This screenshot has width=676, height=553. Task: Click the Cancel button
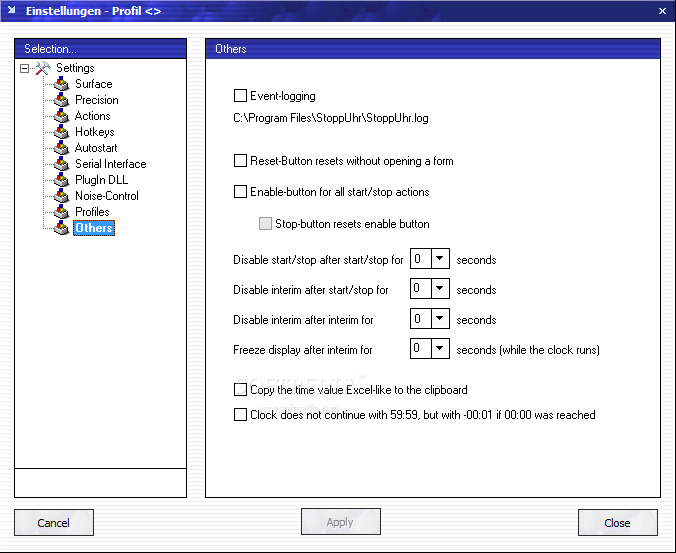pyautogui.click(x=54, y=522)
